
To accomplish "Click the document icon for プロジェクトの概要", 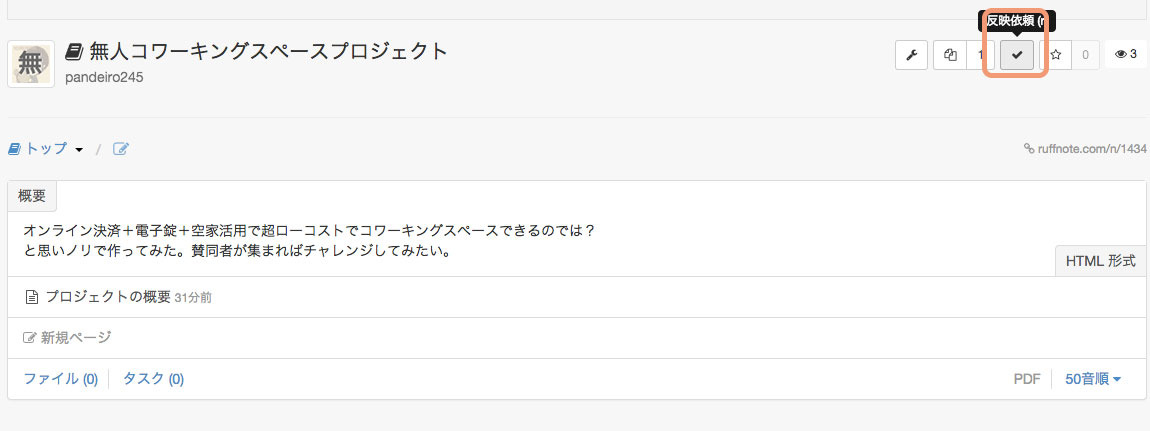I will pyautogui.click(x=32, y=297).
